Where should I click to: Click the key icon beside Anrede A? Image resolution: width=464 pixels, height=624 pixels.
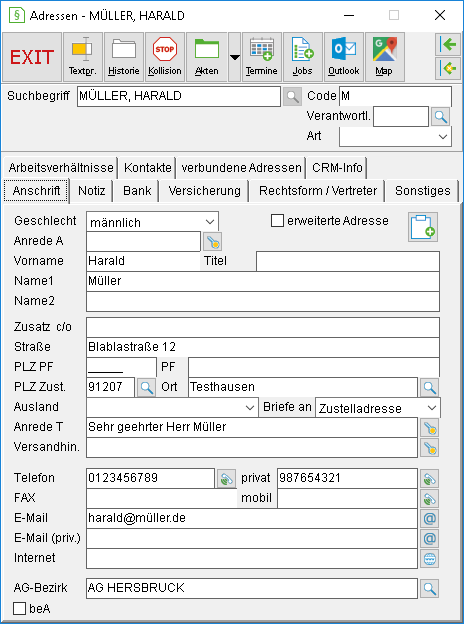pos(213,242)
